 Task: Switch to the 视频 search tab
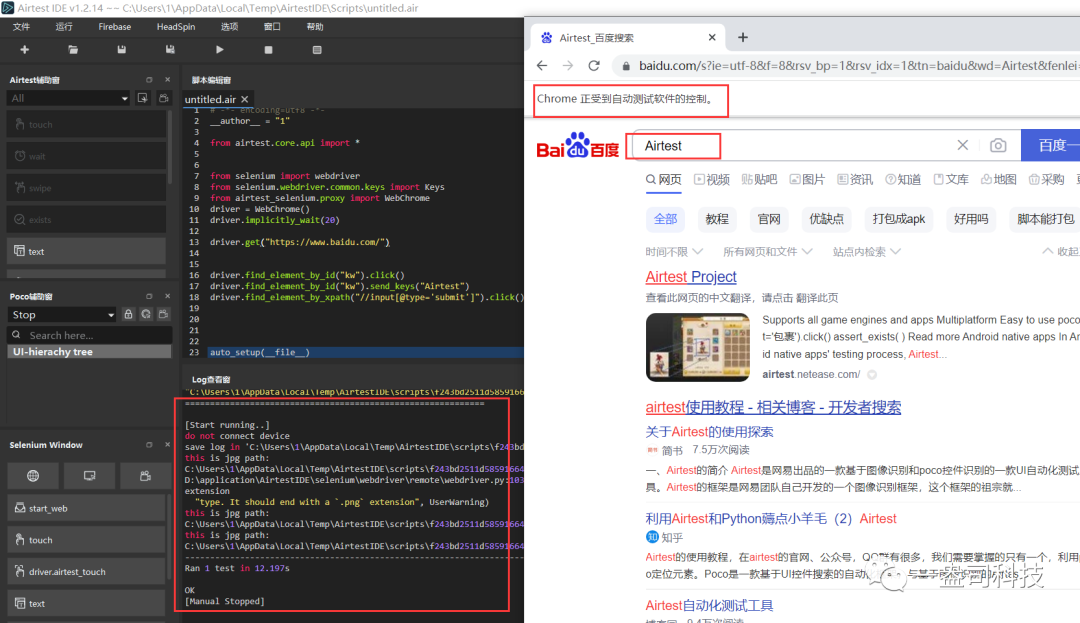[x=712, y=180]
